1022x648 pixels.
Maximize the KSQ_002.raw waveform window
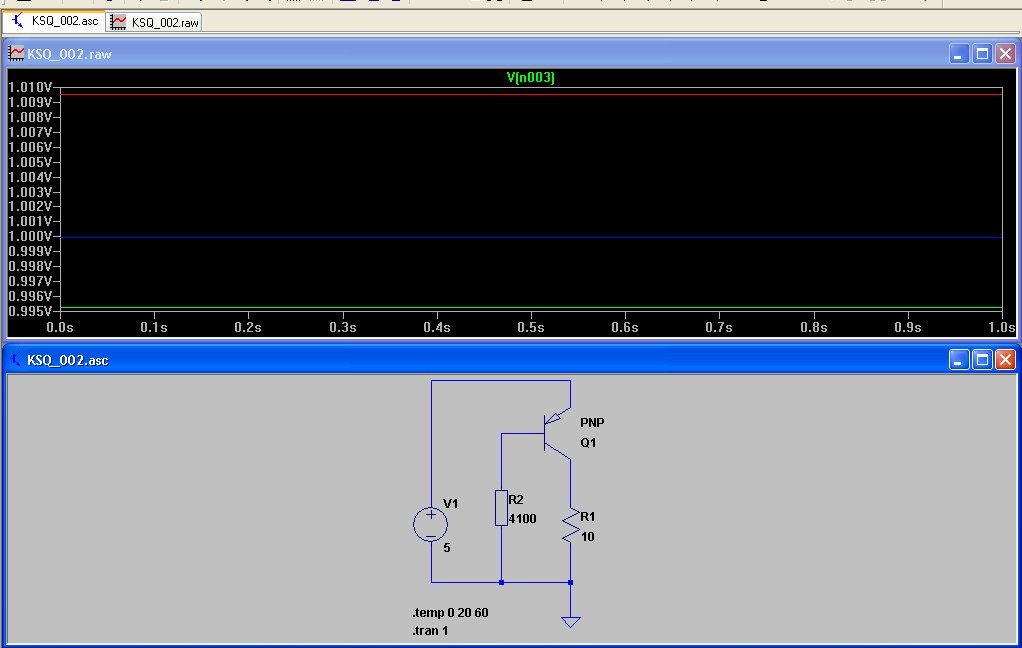[x=982, y=53]
